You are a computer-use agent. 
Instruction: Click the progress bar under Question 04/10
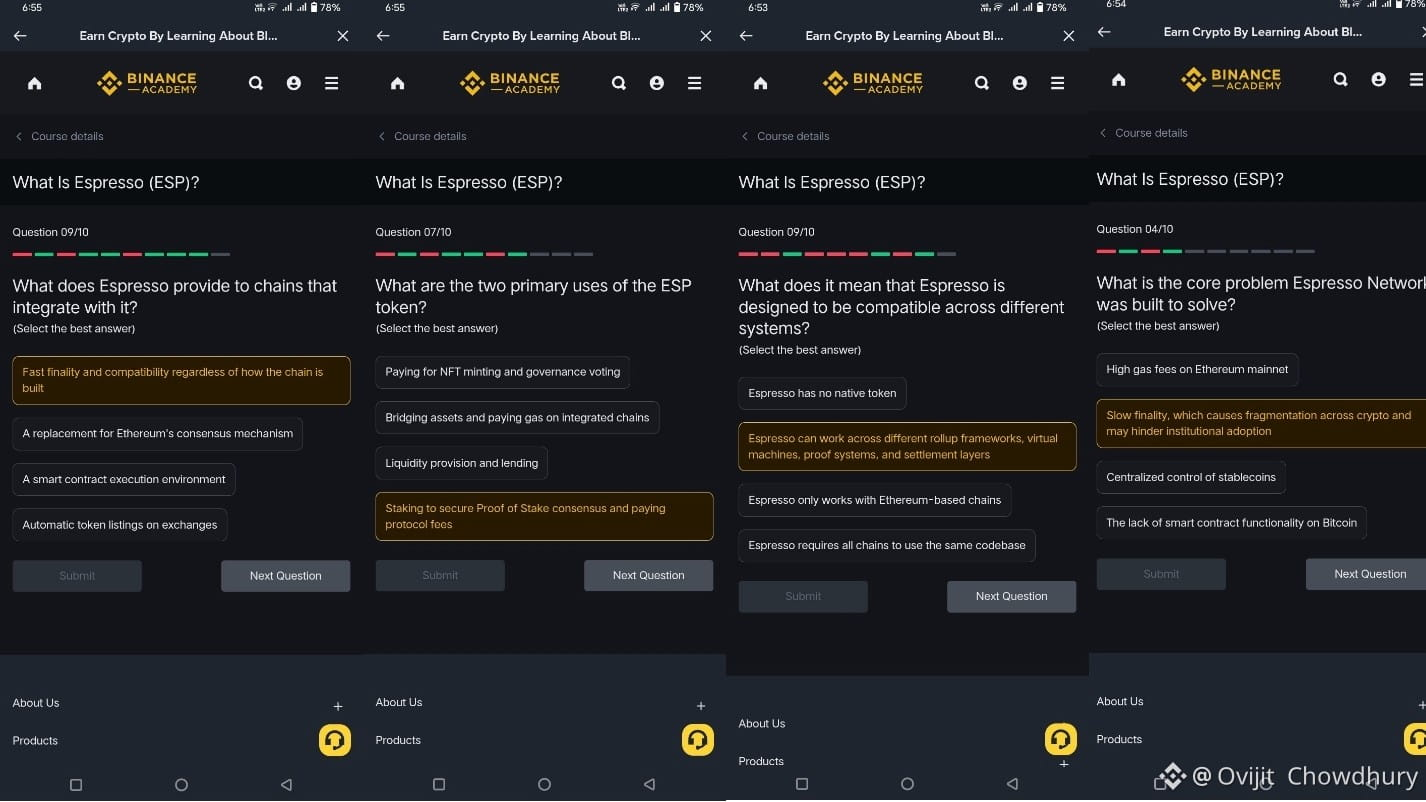click(x=1205, y=251)
